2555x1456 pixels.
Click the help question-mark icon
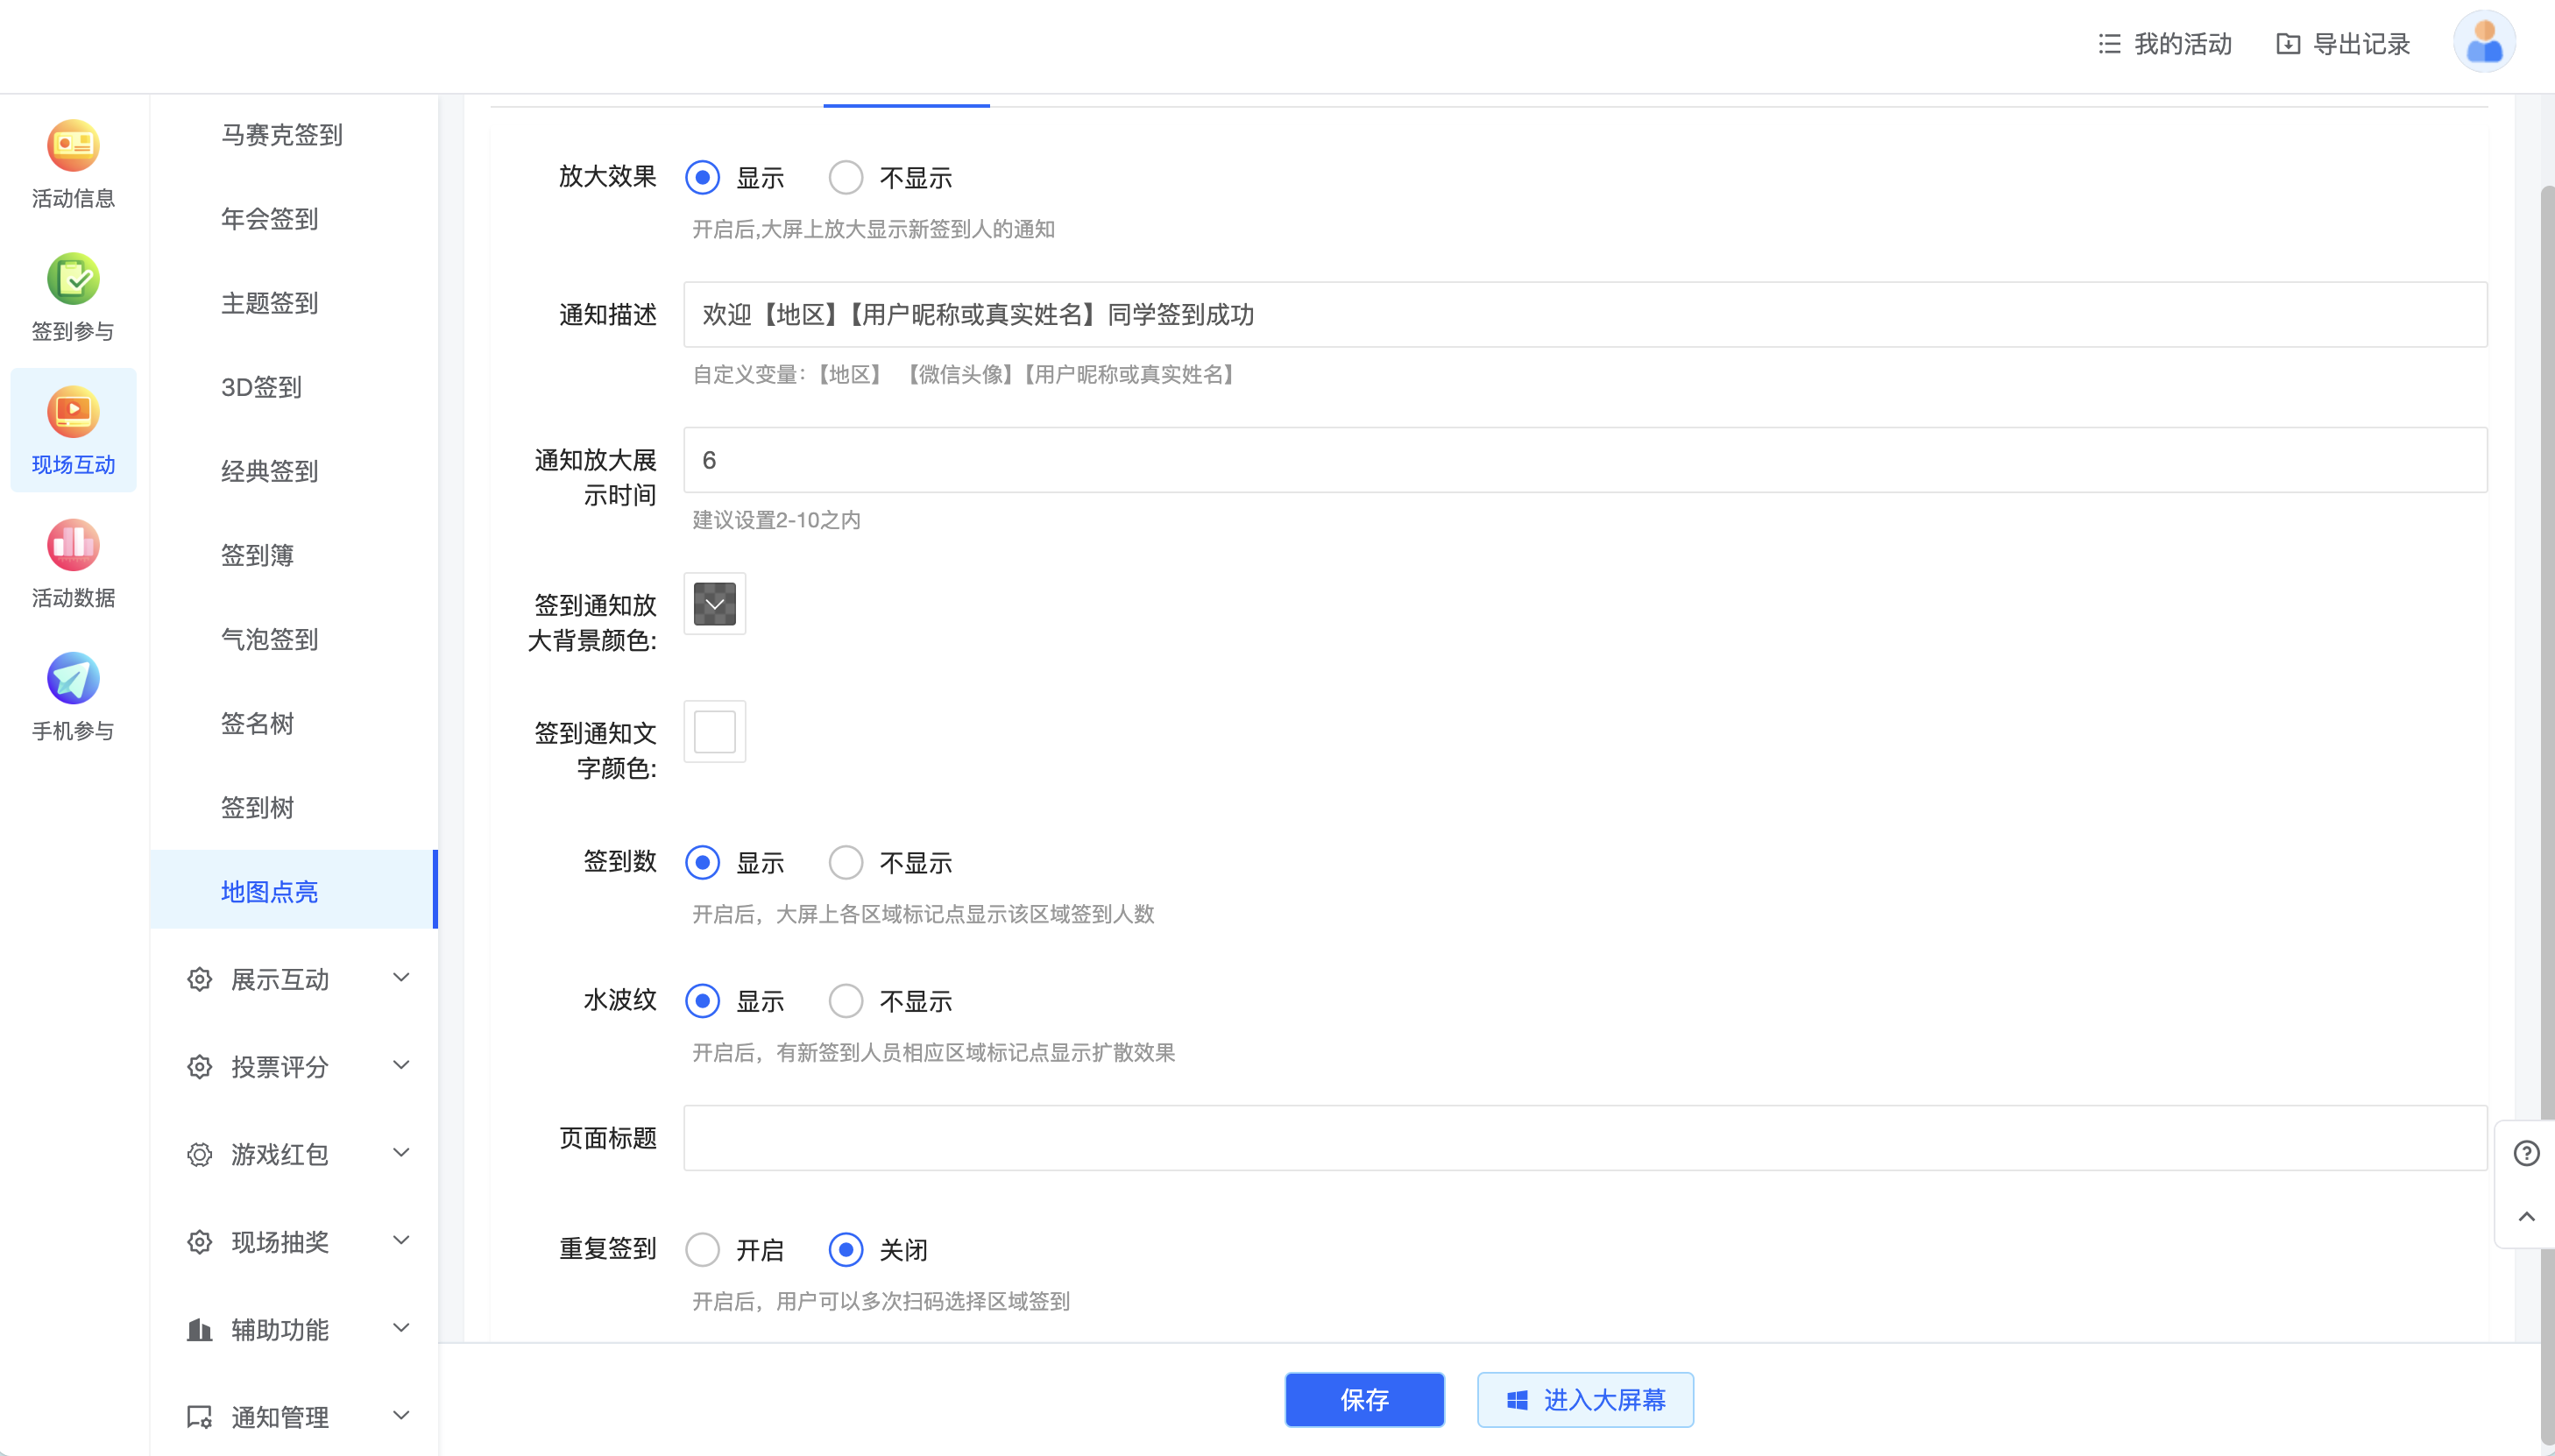(2526, 1153)
